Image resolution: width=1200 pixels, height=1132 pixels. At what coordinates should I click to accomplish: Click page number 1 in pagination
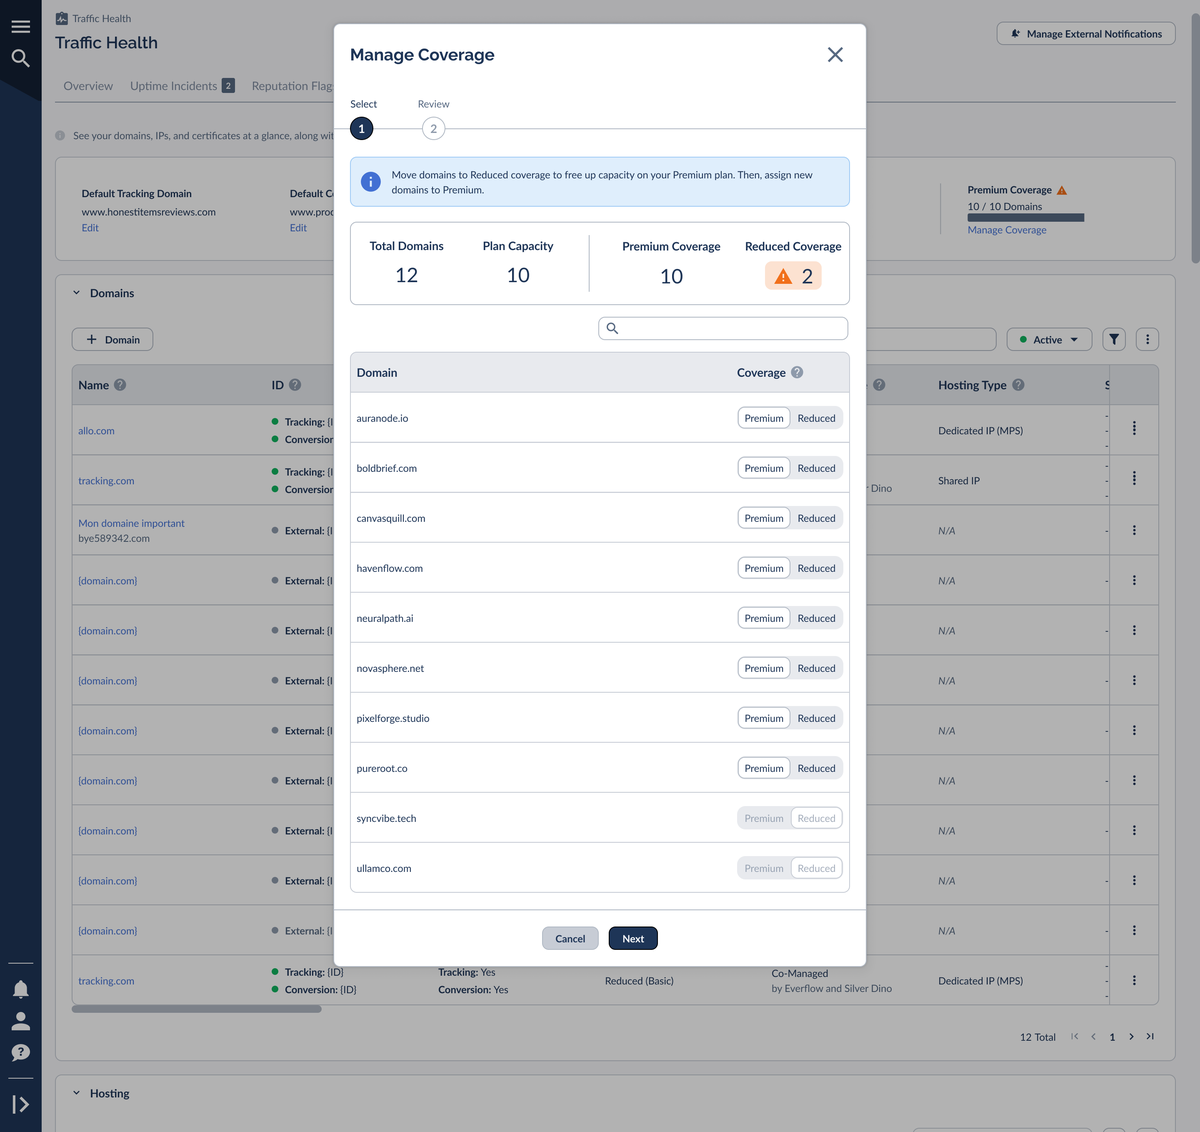coord(1112,1037)
